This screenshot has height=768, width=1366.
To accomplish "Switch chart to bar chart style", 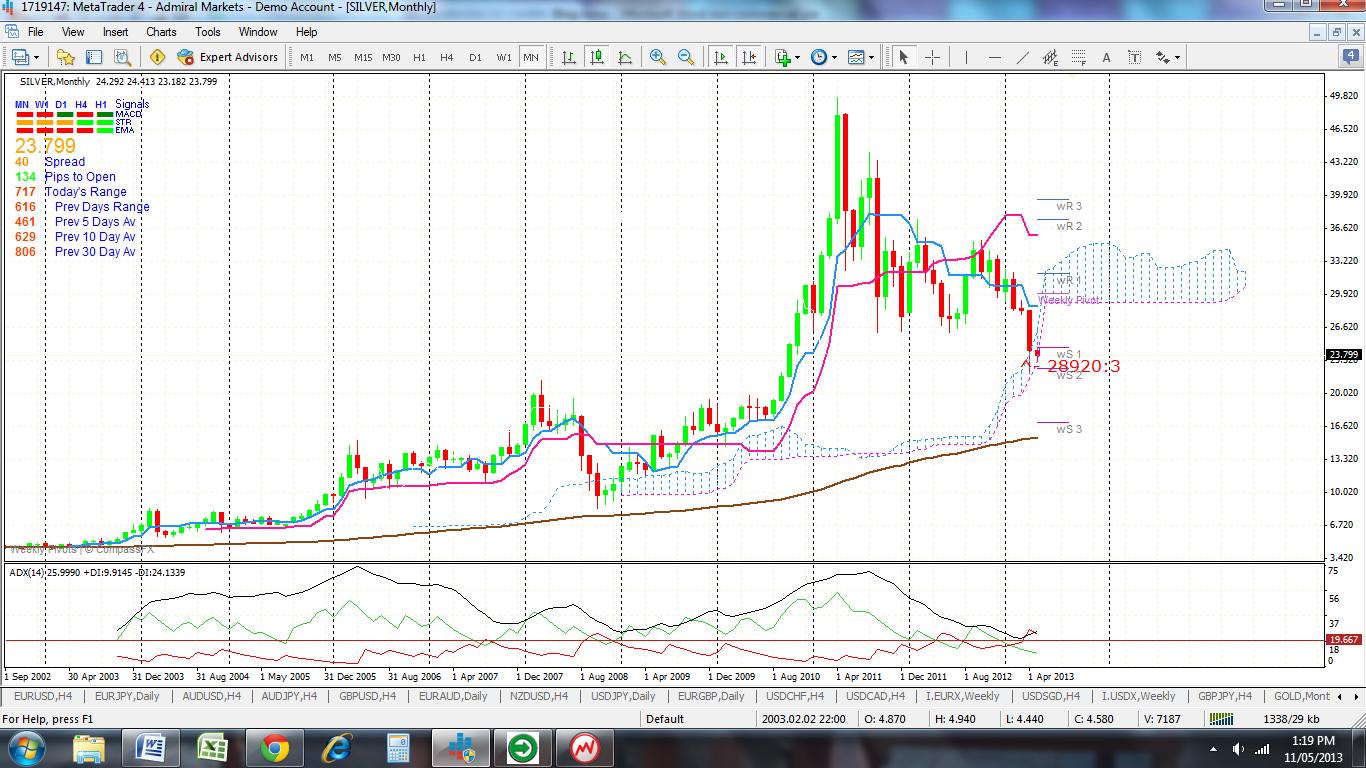I will point(569,57).
